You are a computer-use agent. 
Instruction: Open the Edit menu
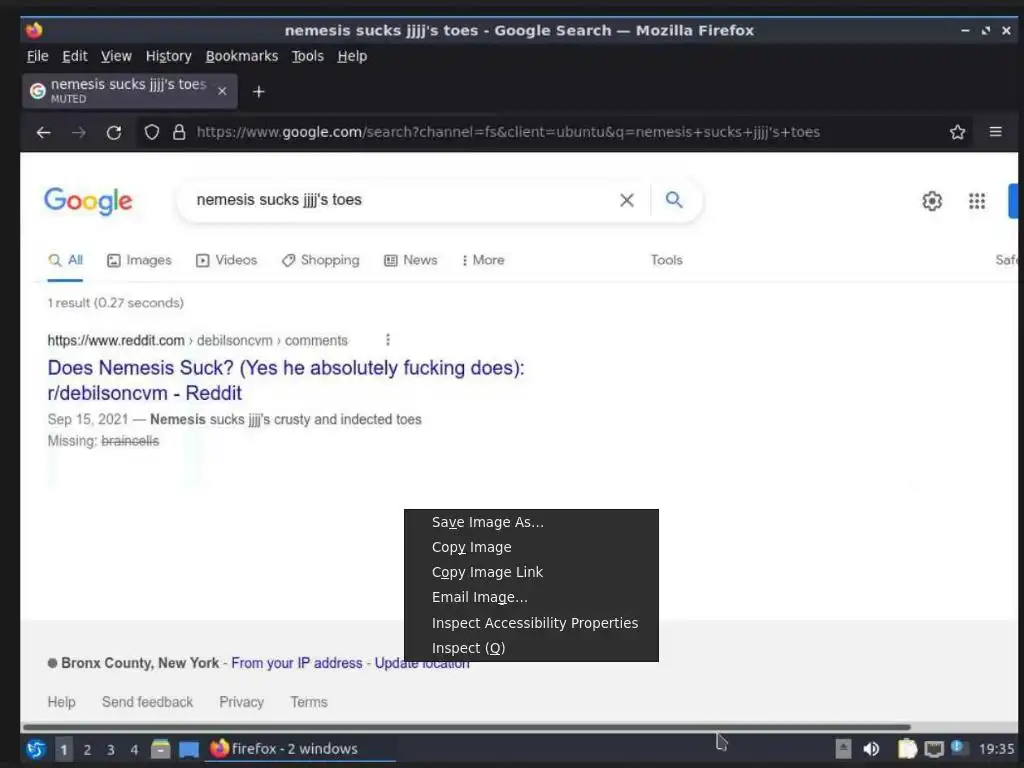click(x=74, y=56)
